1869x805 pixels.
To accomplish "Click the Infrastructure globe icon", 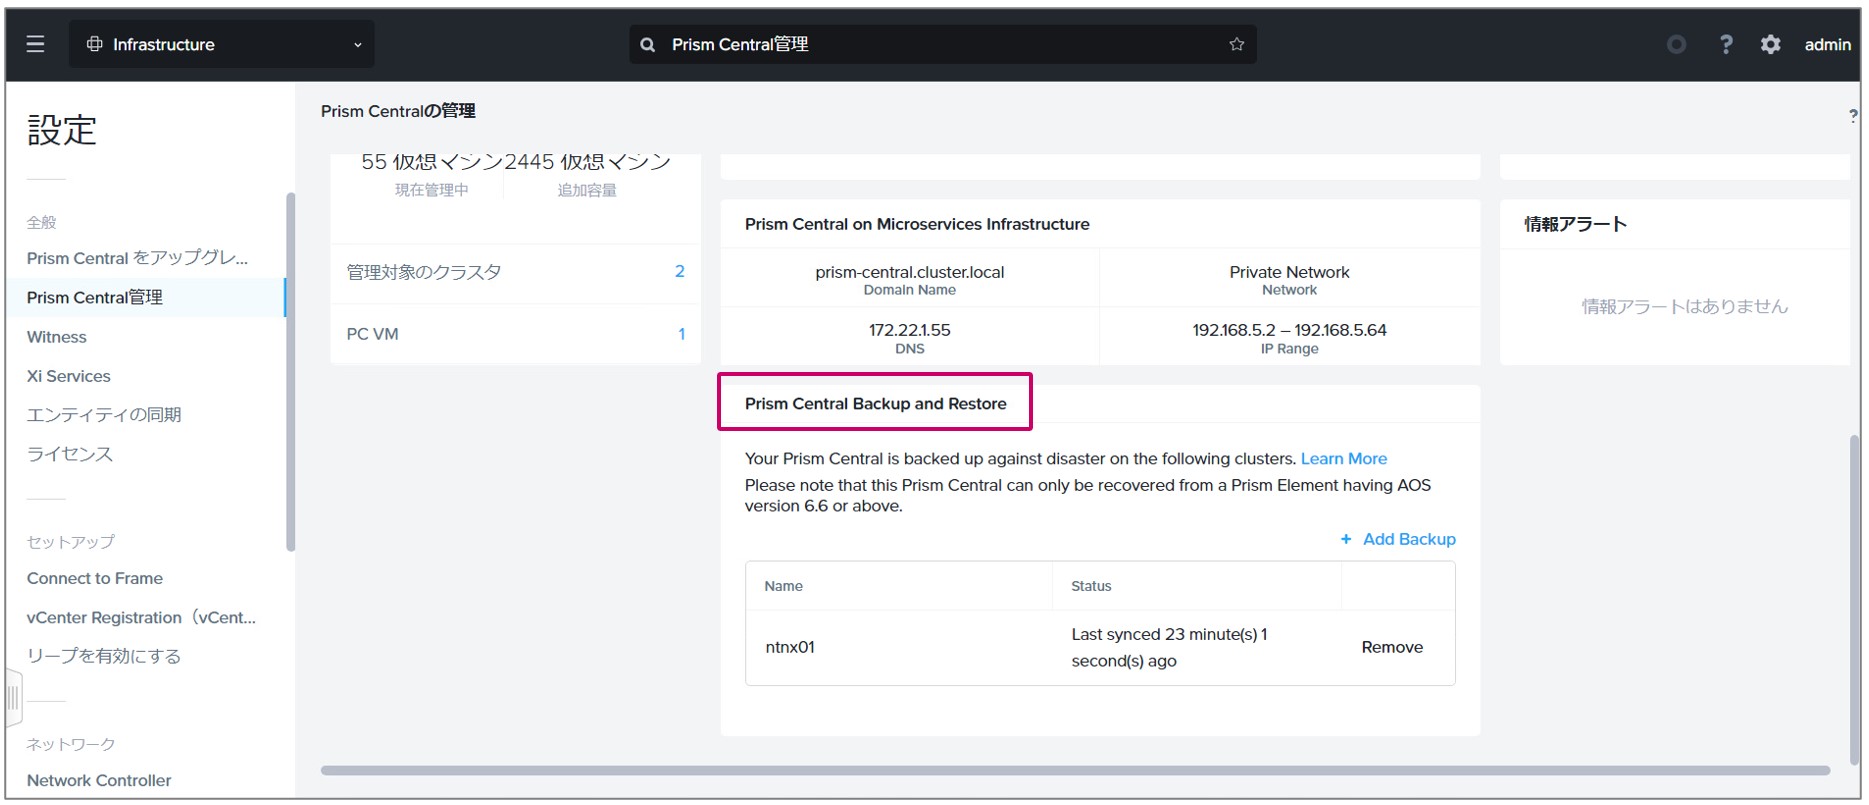I will click(95, 44).
